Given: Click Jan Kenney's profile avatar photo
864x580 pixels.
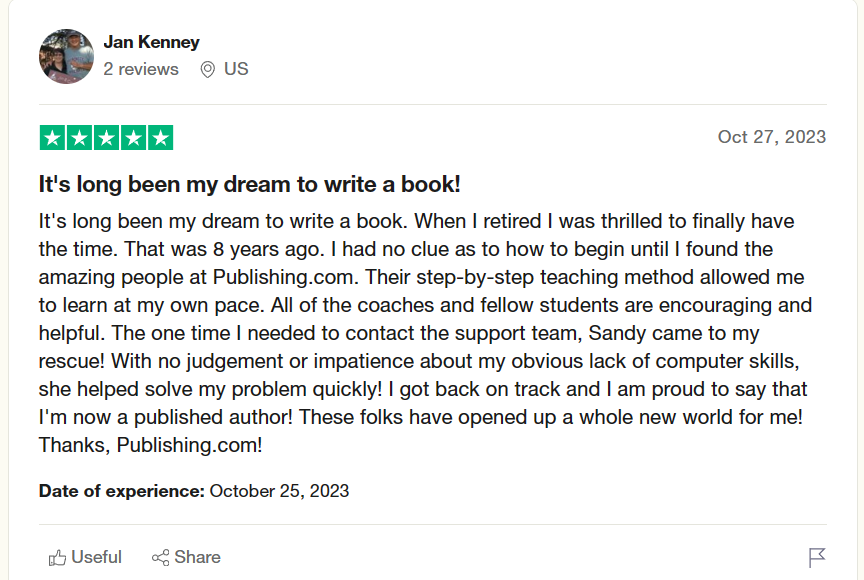Looking at the screenshot, I should coord(66,57).
